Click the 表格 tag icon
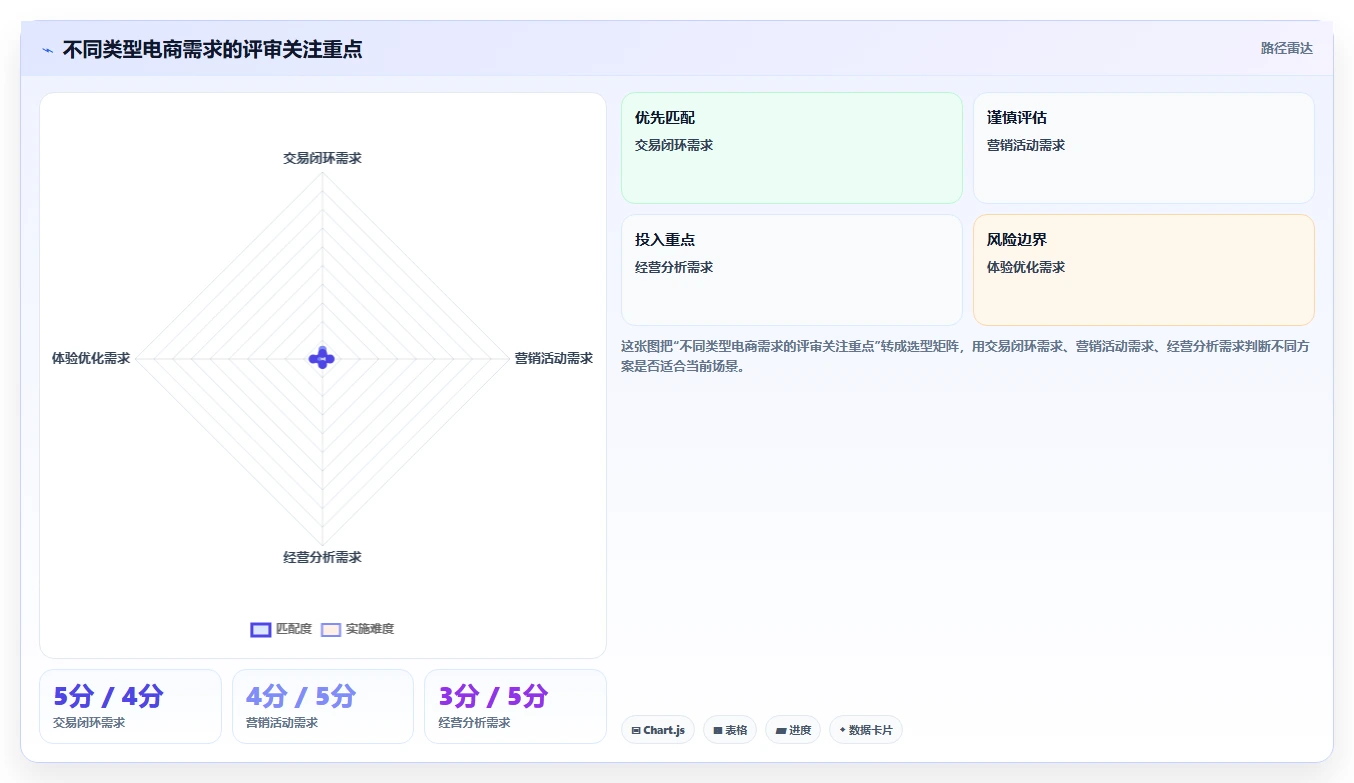Image resolution: width=1354 pixels, height=783 pixels. pyautogui.click(x=717, y=731)
